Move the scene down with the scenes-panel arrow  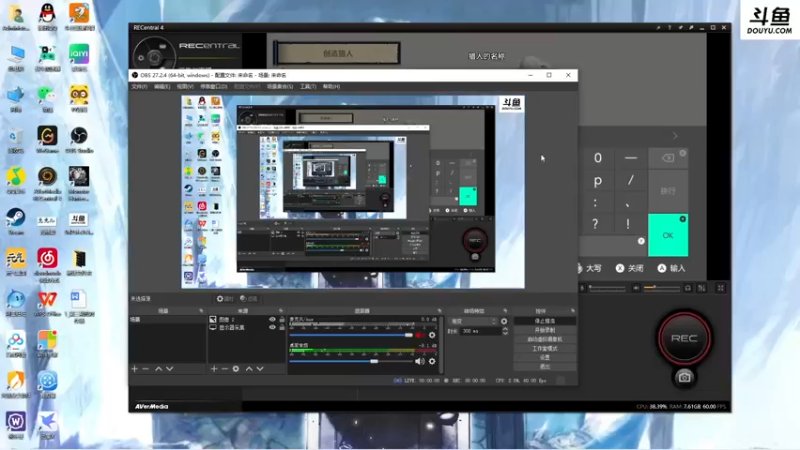point(169,368)
